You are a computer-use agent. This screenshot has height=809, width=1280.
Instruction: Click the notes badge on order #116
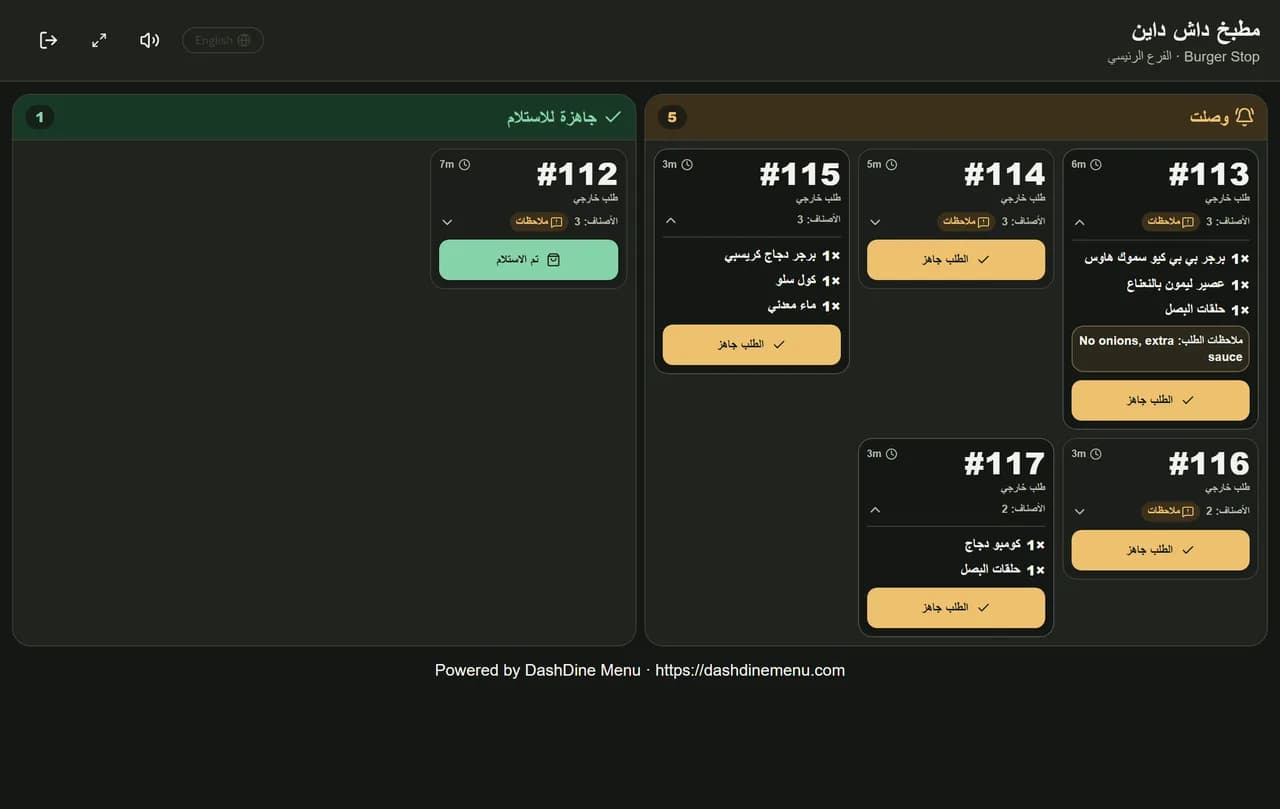[x=1171, y=511]
